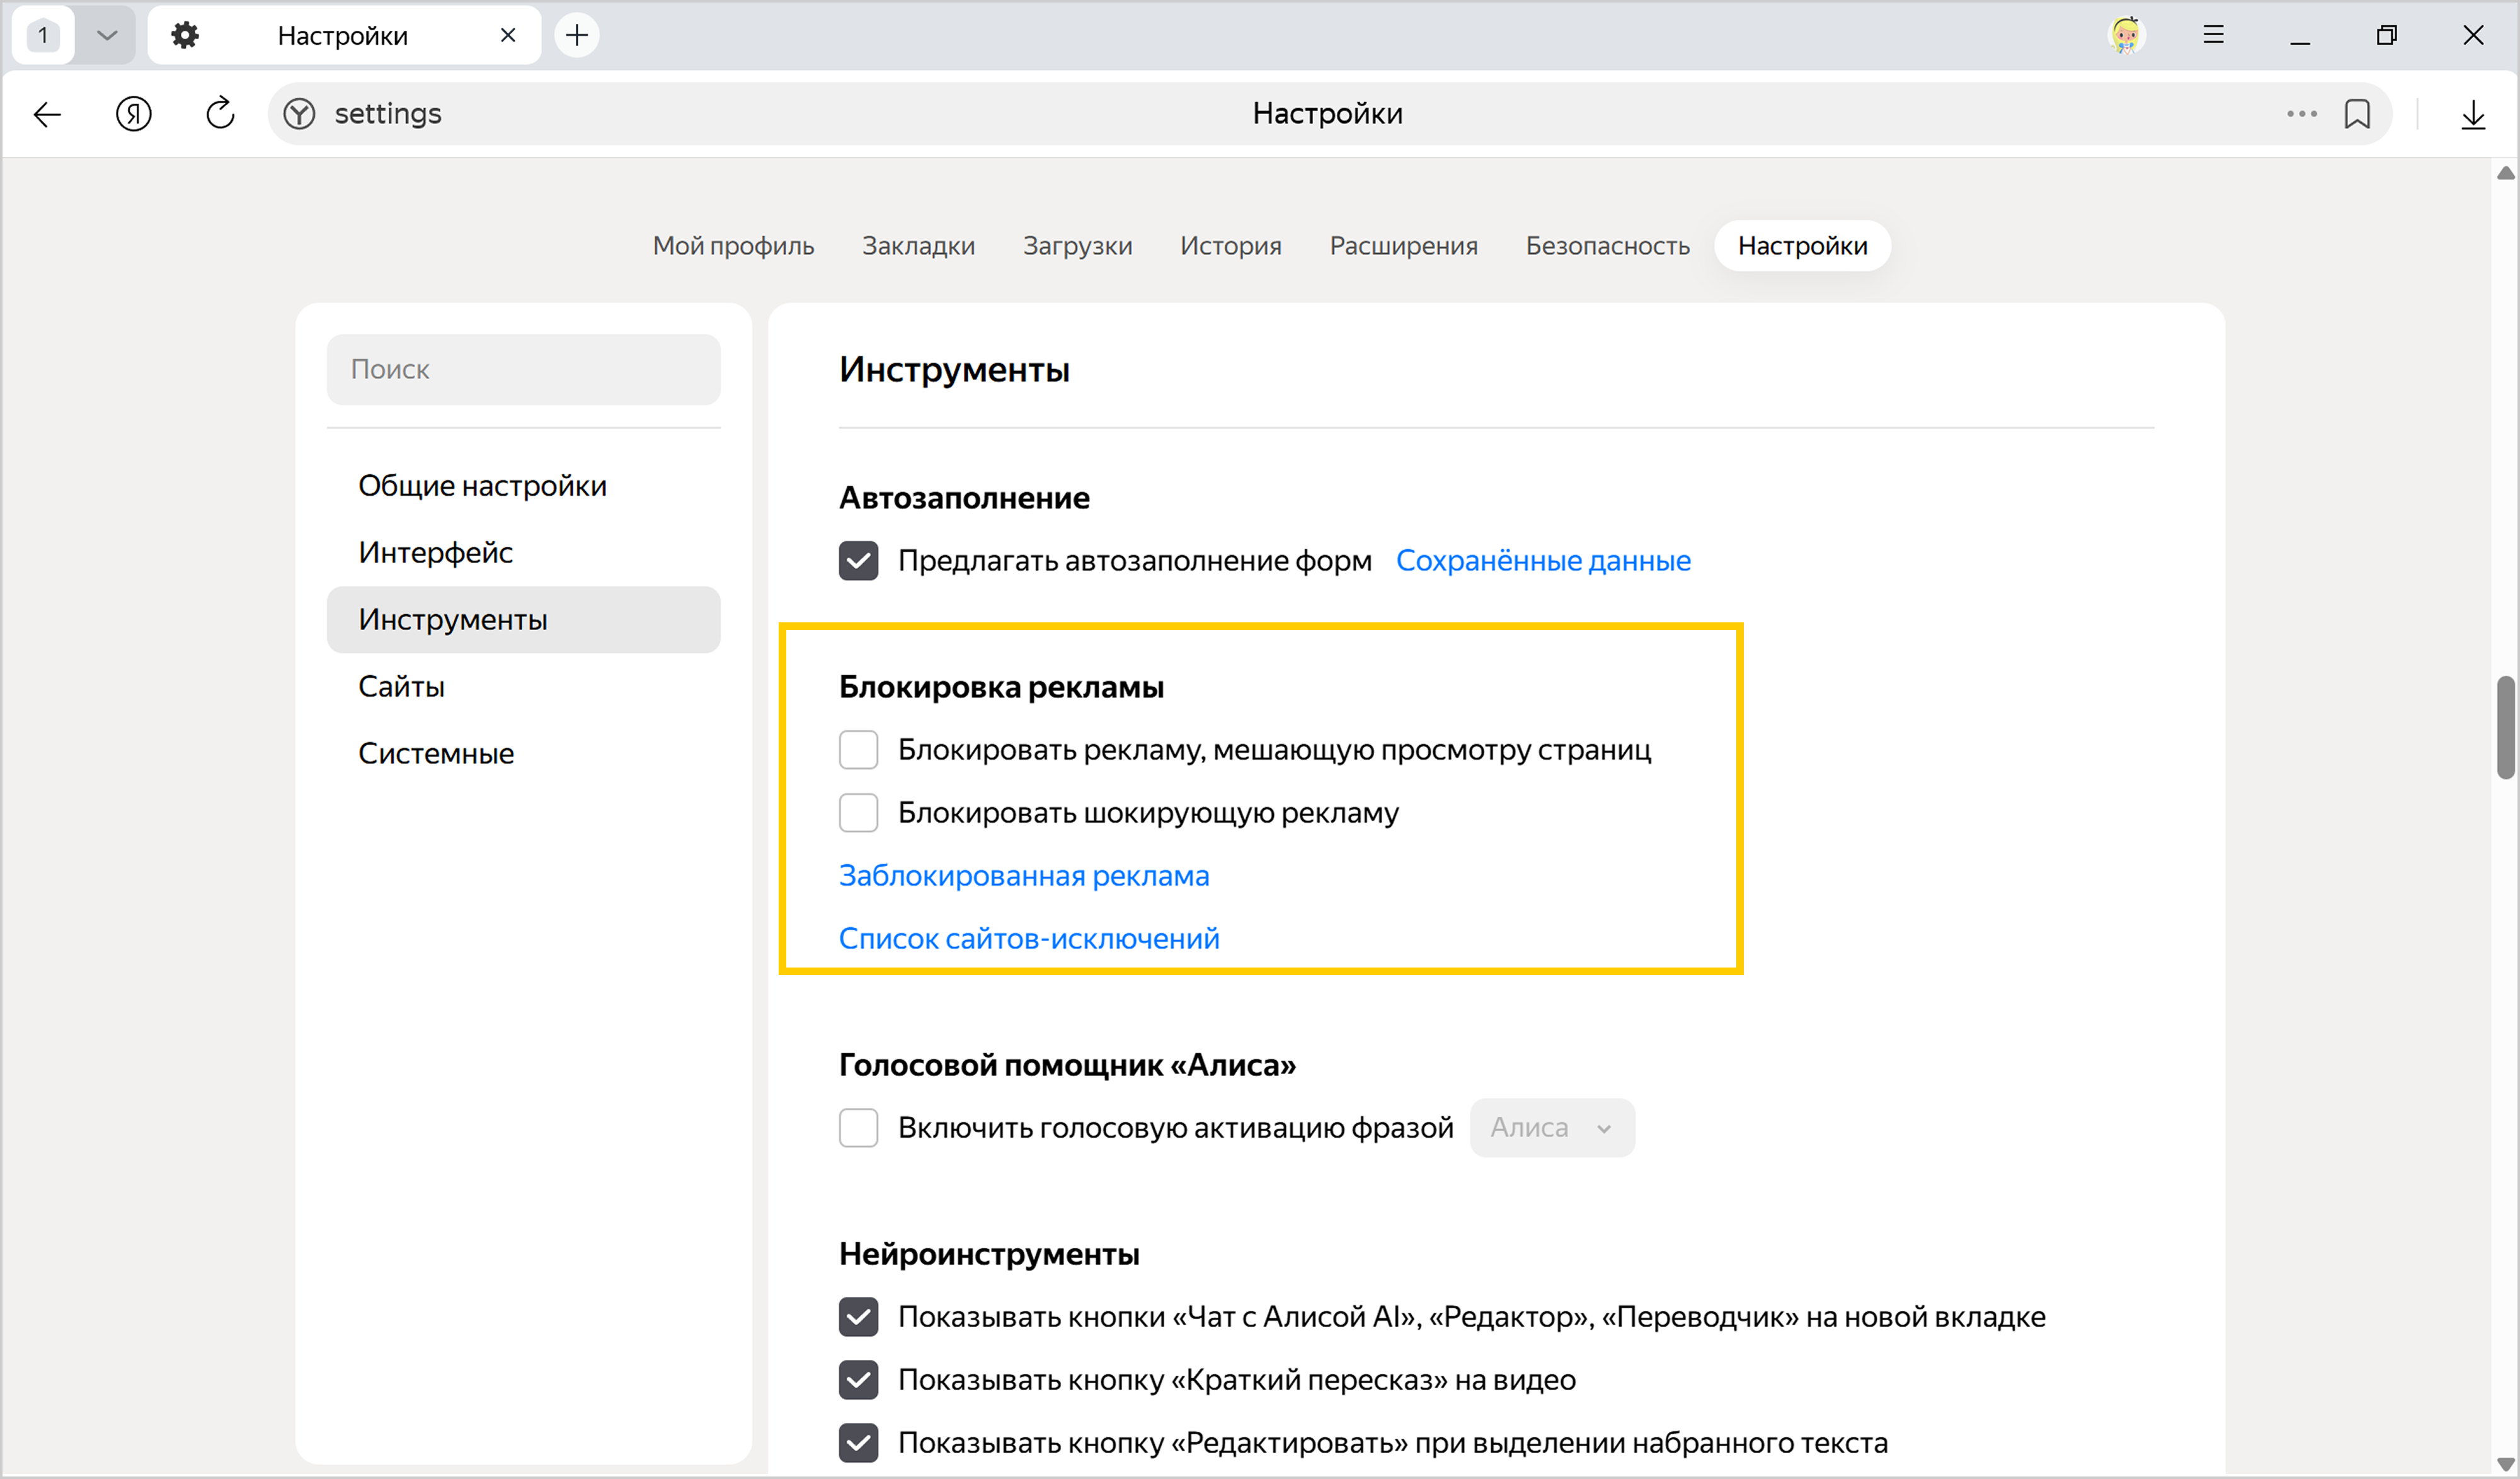2520x1479 pixels.
Task: Open downloads via arrow icon
Action: (x=2472, y=114)
